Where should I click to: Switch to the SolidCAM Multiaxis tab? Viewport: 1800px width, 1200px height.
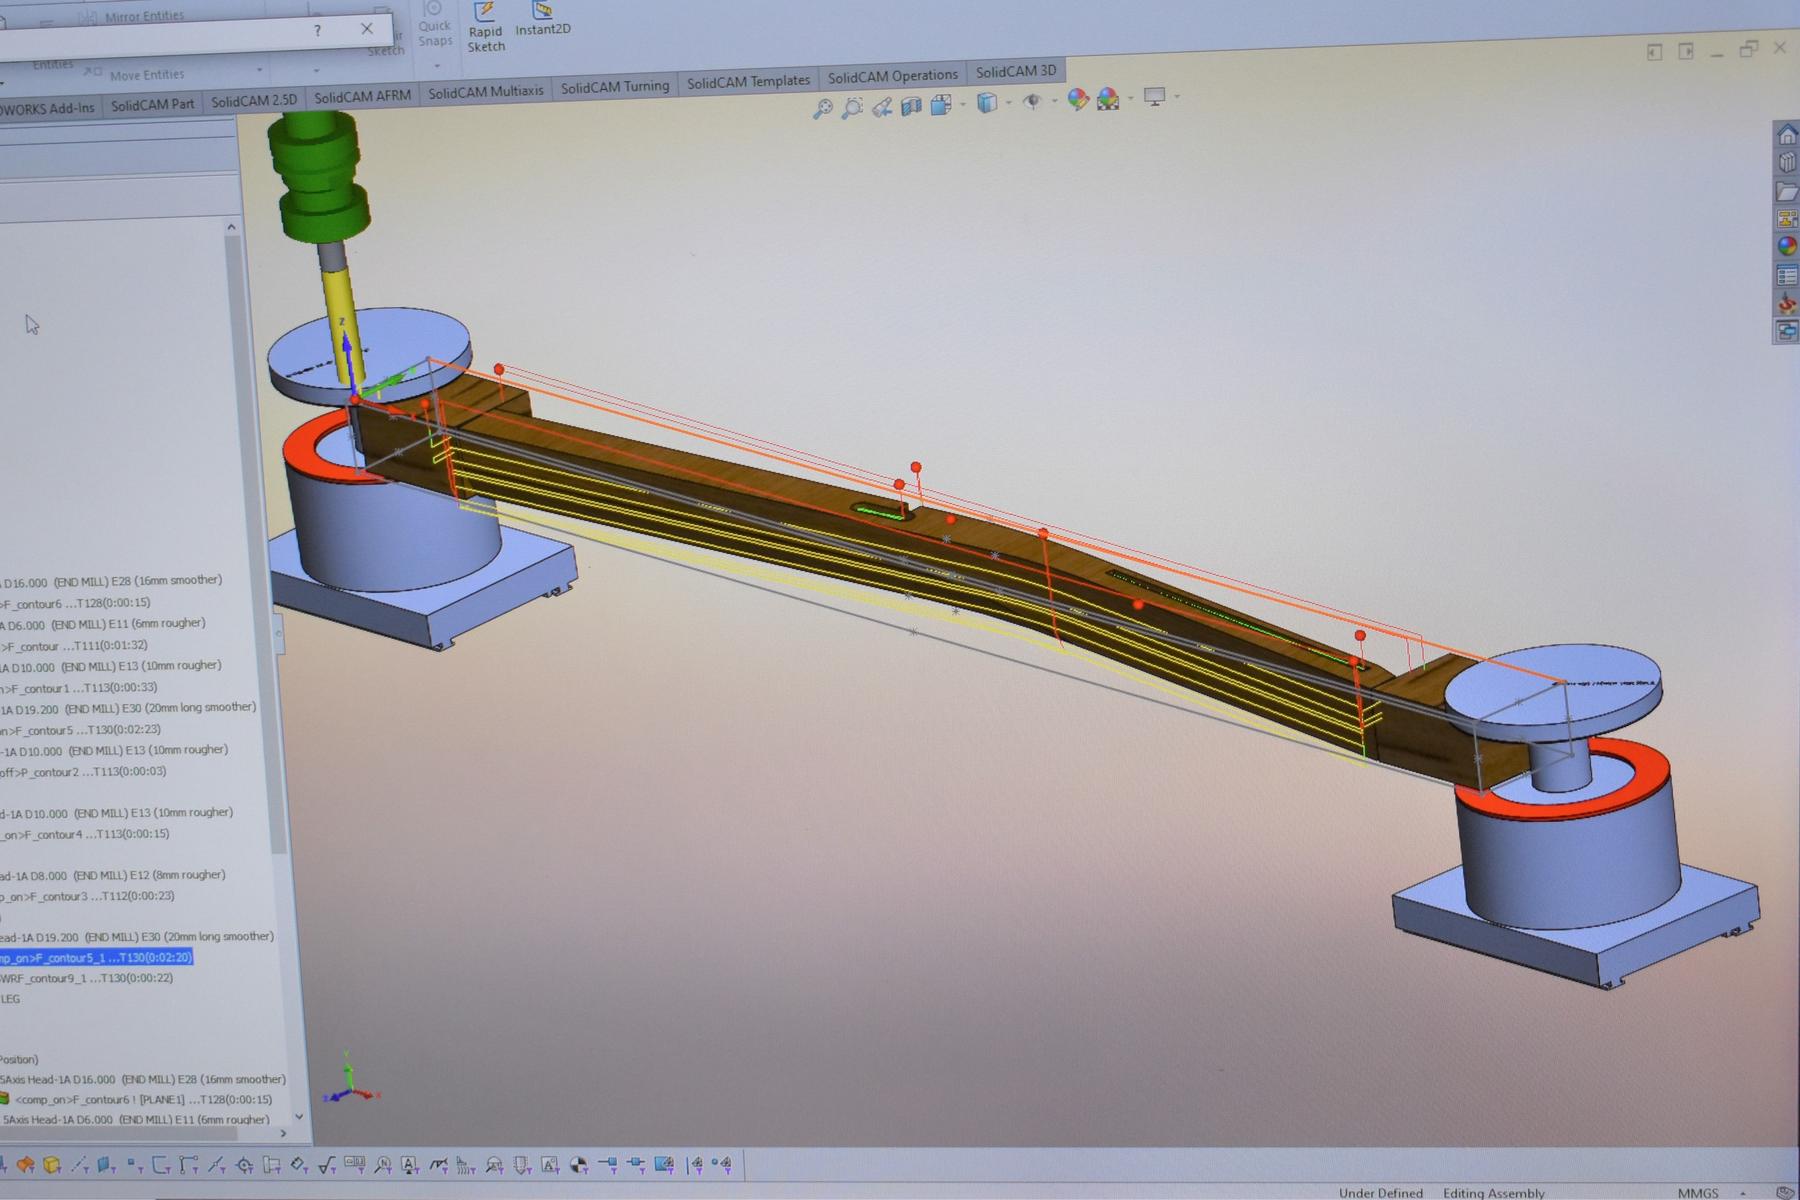coord(486,91)
